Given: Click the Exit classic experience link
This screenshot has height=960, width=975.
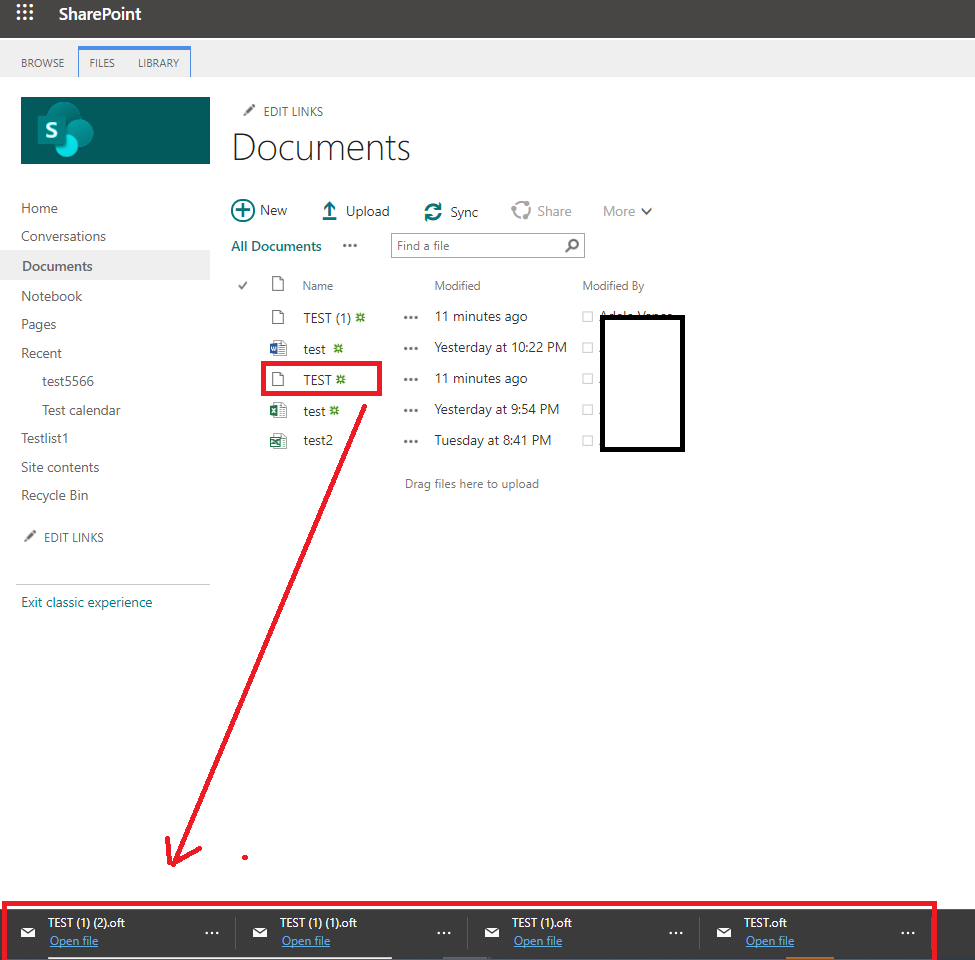Looking at the screenshot, I should click(x=86, y=601).
